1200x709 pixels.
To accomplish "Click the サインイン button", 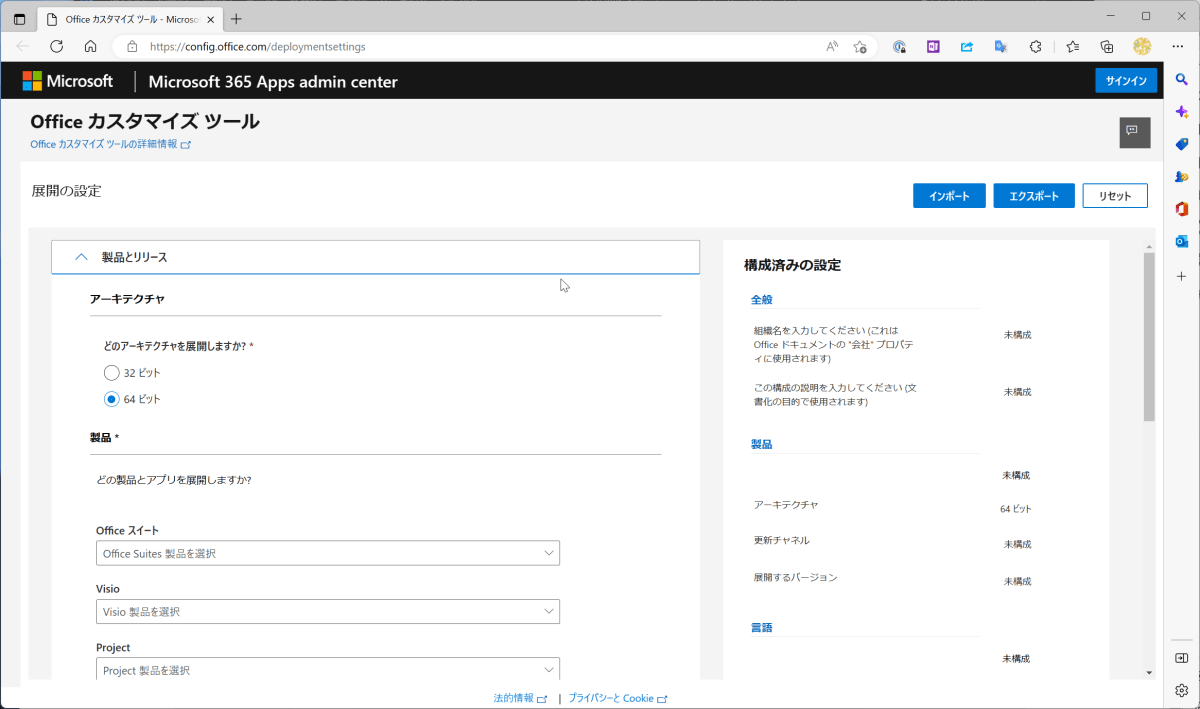I will [x=1126, y=81].
